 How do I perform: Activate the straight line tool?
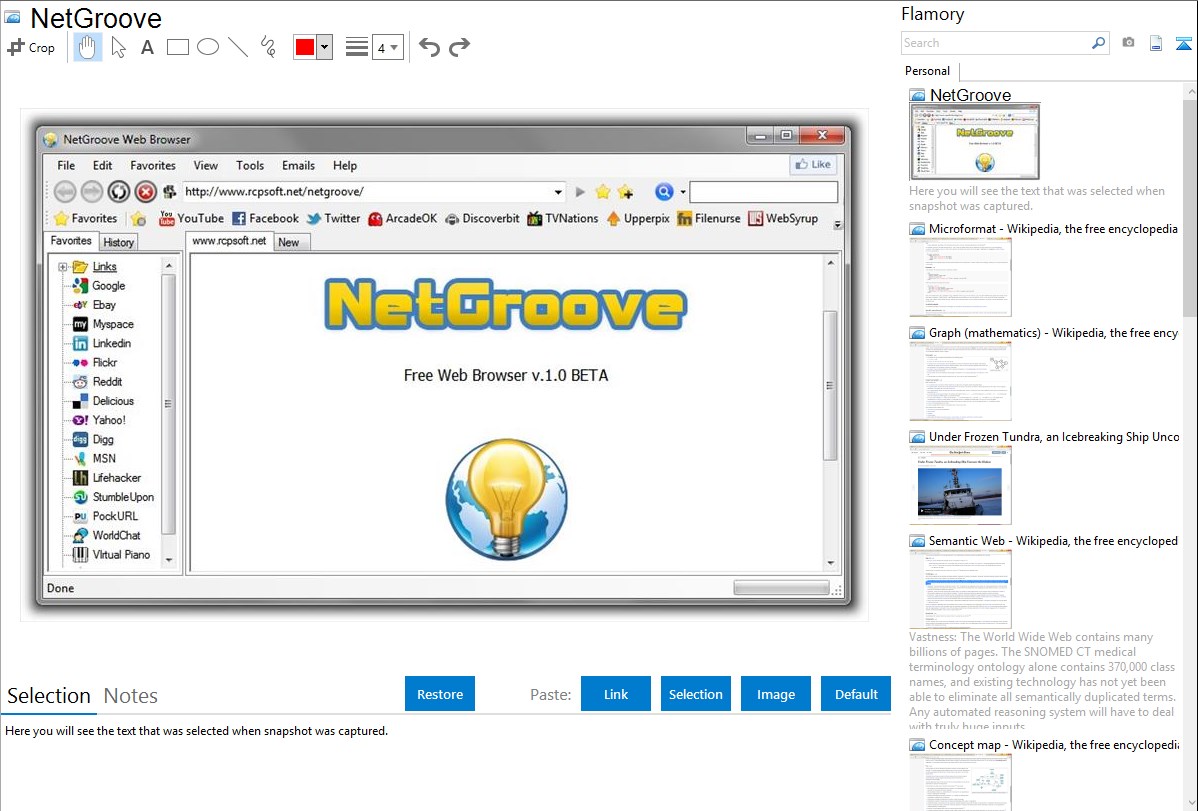pos(238,47)
